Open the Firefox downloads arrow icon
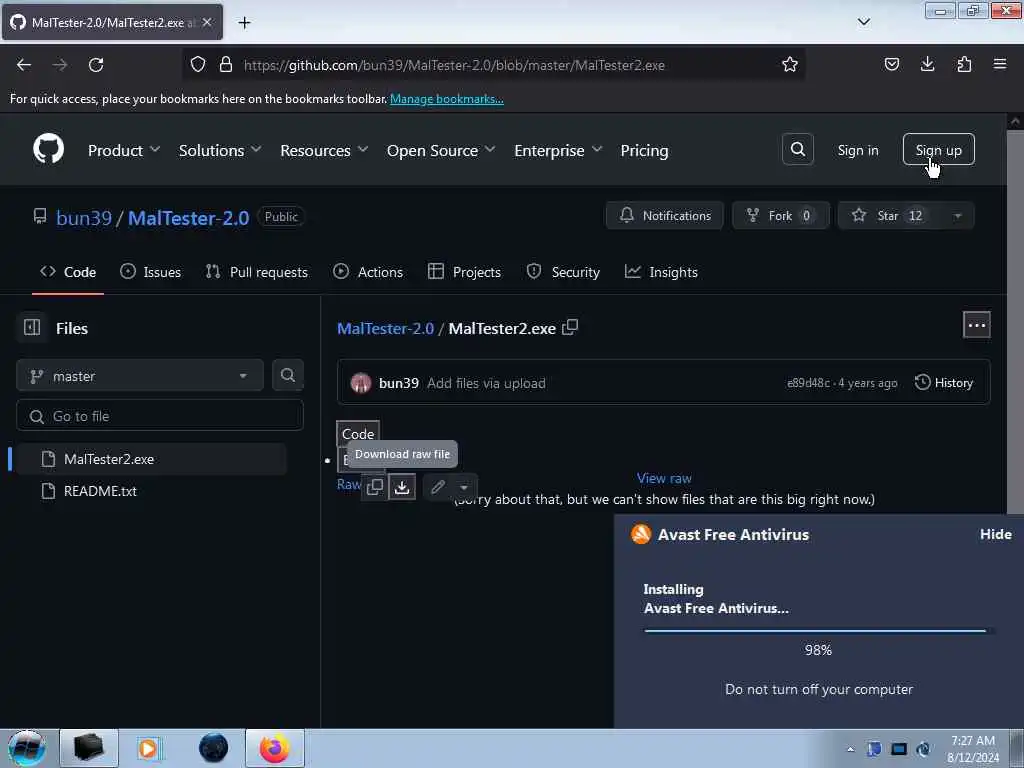The image size is (1024, 768). [927, 64]
